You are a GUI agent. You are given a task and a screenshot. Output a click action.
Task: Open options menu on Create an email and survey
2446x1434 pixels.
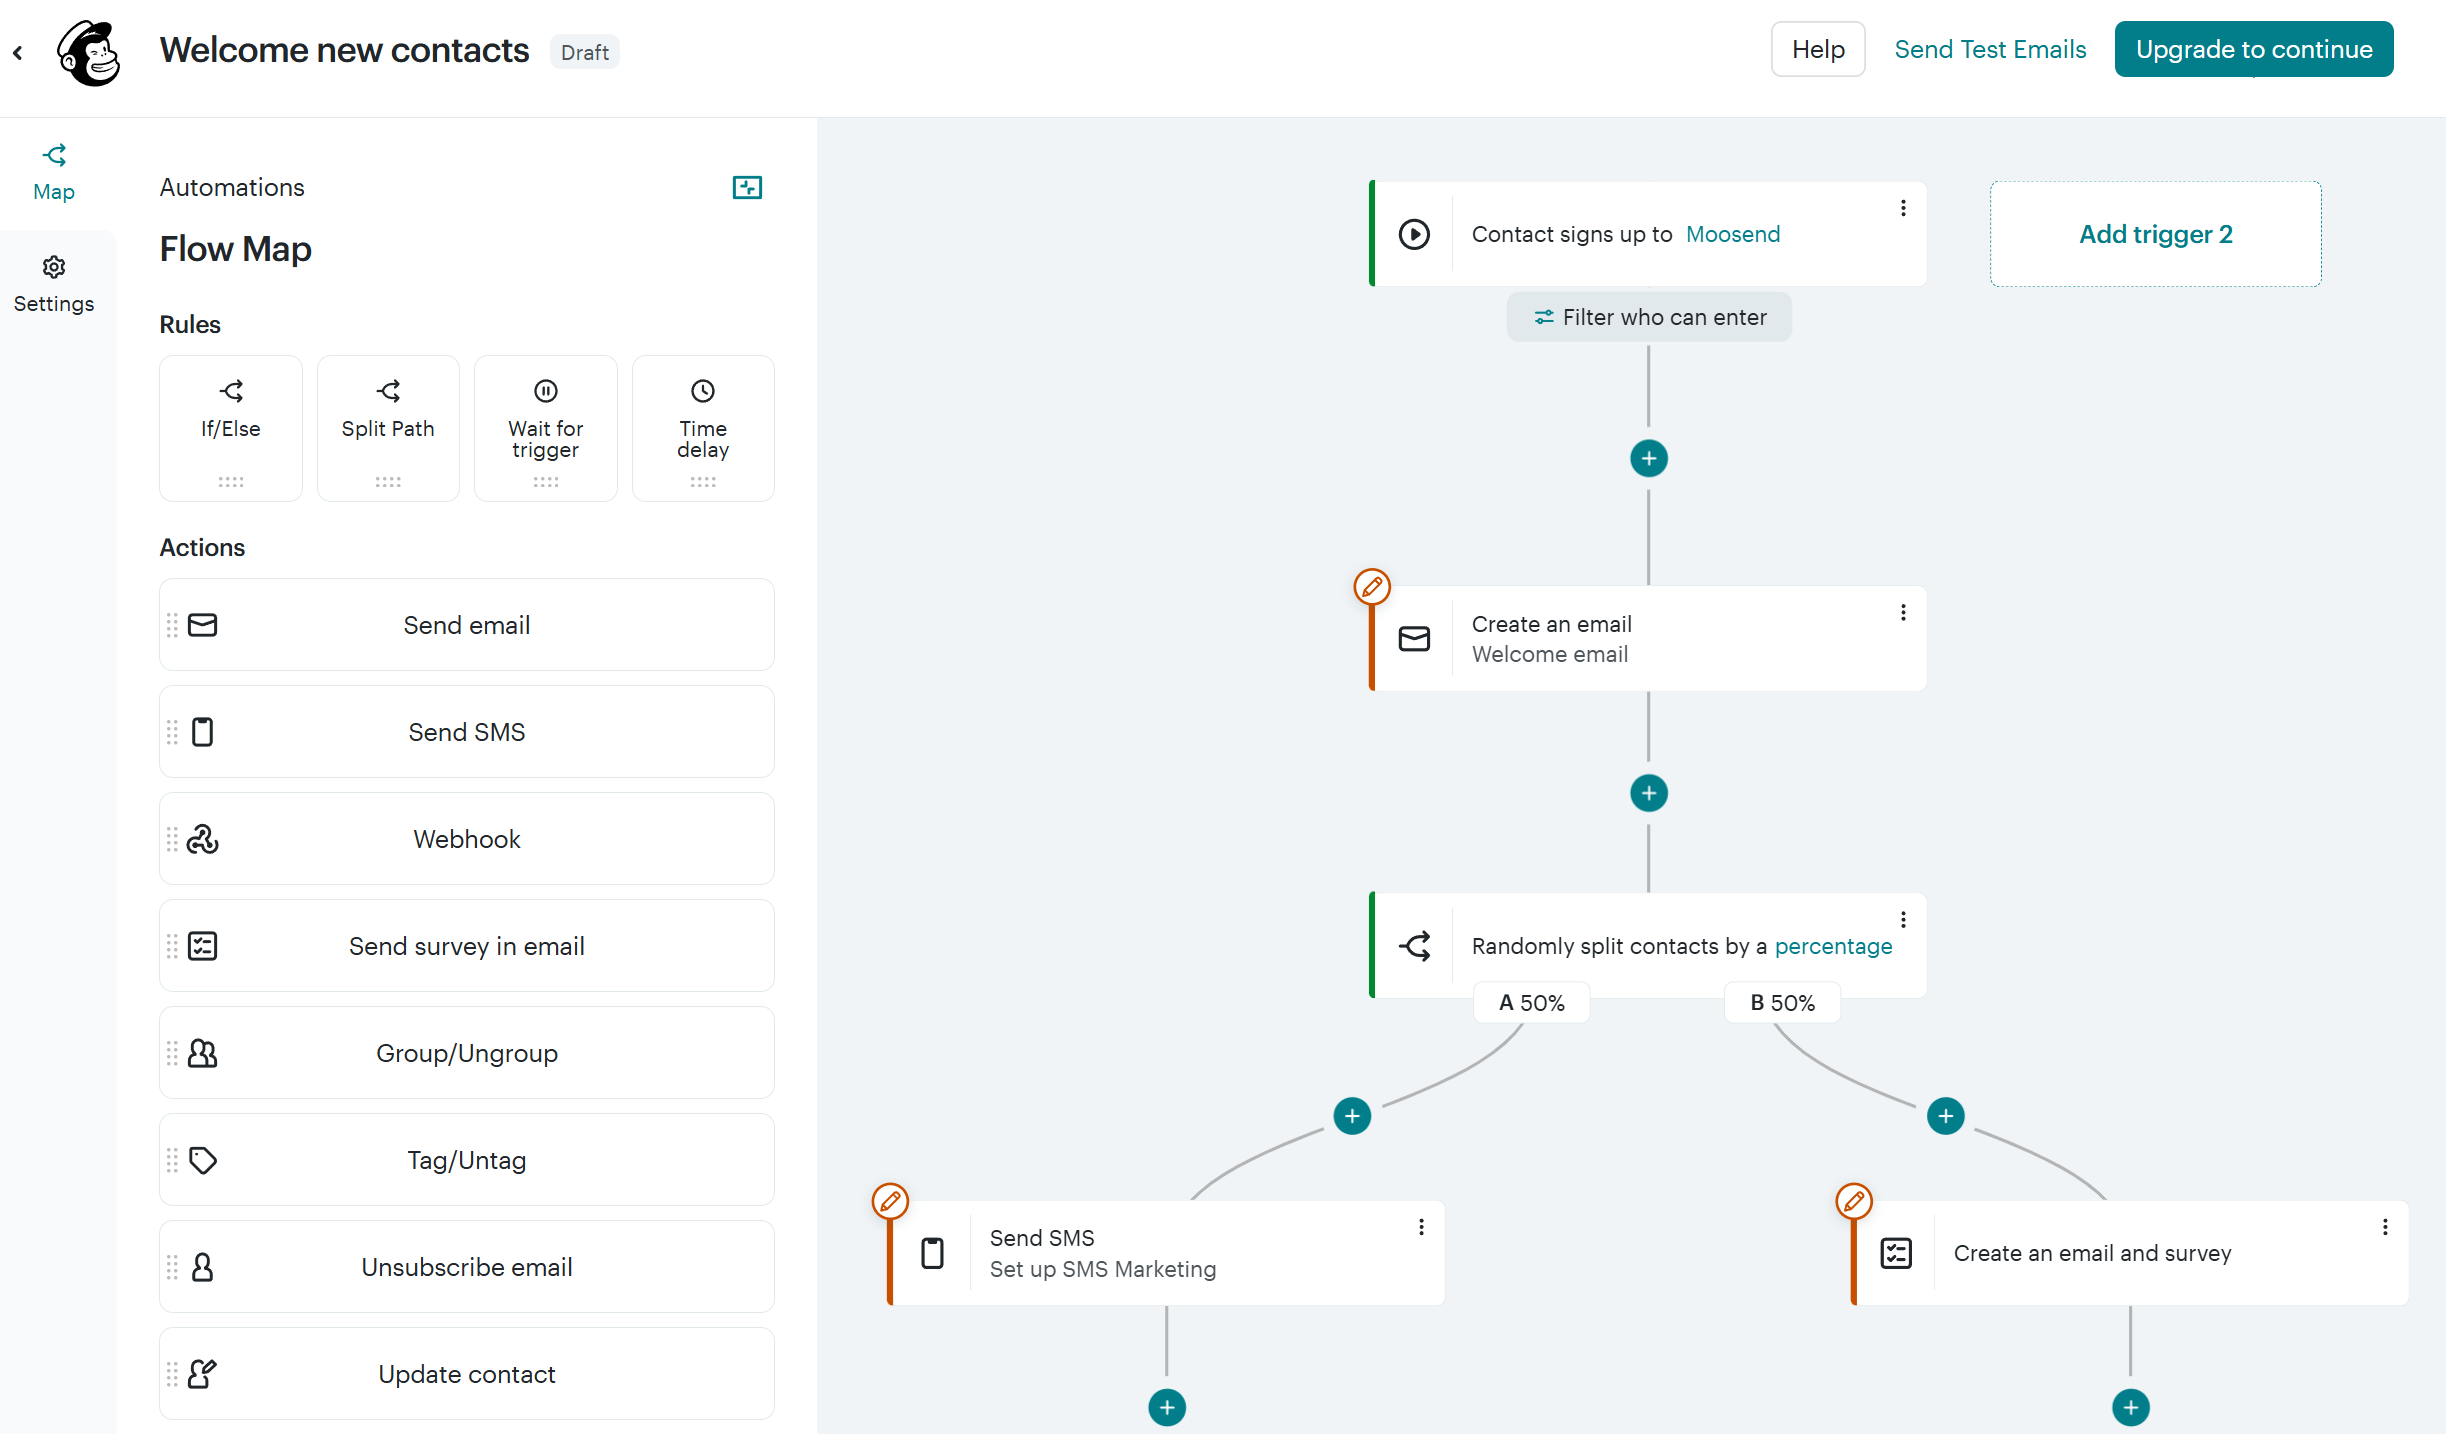2386,1227
